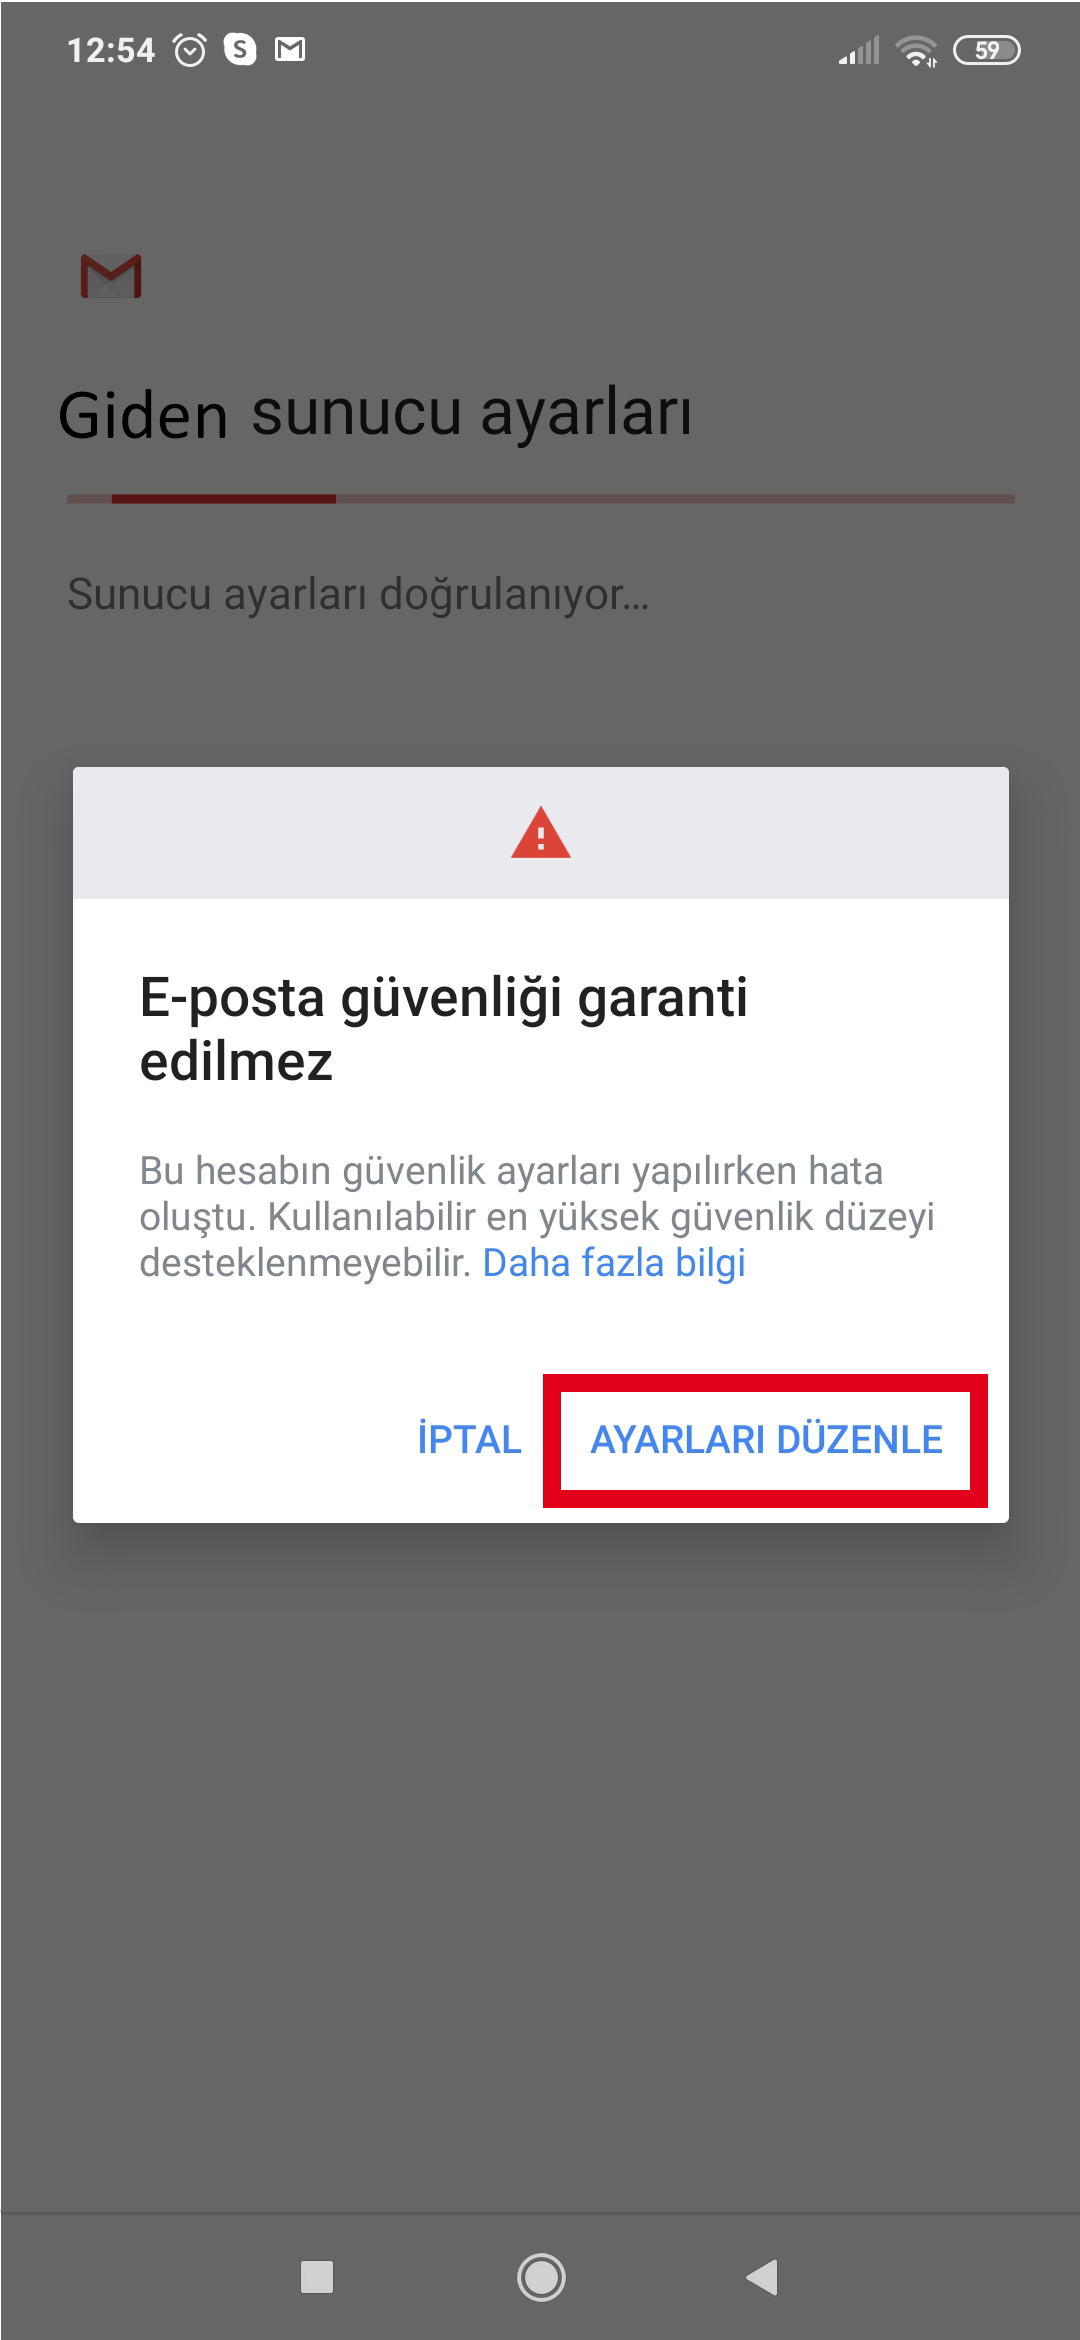The height and width of the screenshot is (2340, 1080).
Task: Tap the İPTAL button
Action: [x=469, y=1440]
